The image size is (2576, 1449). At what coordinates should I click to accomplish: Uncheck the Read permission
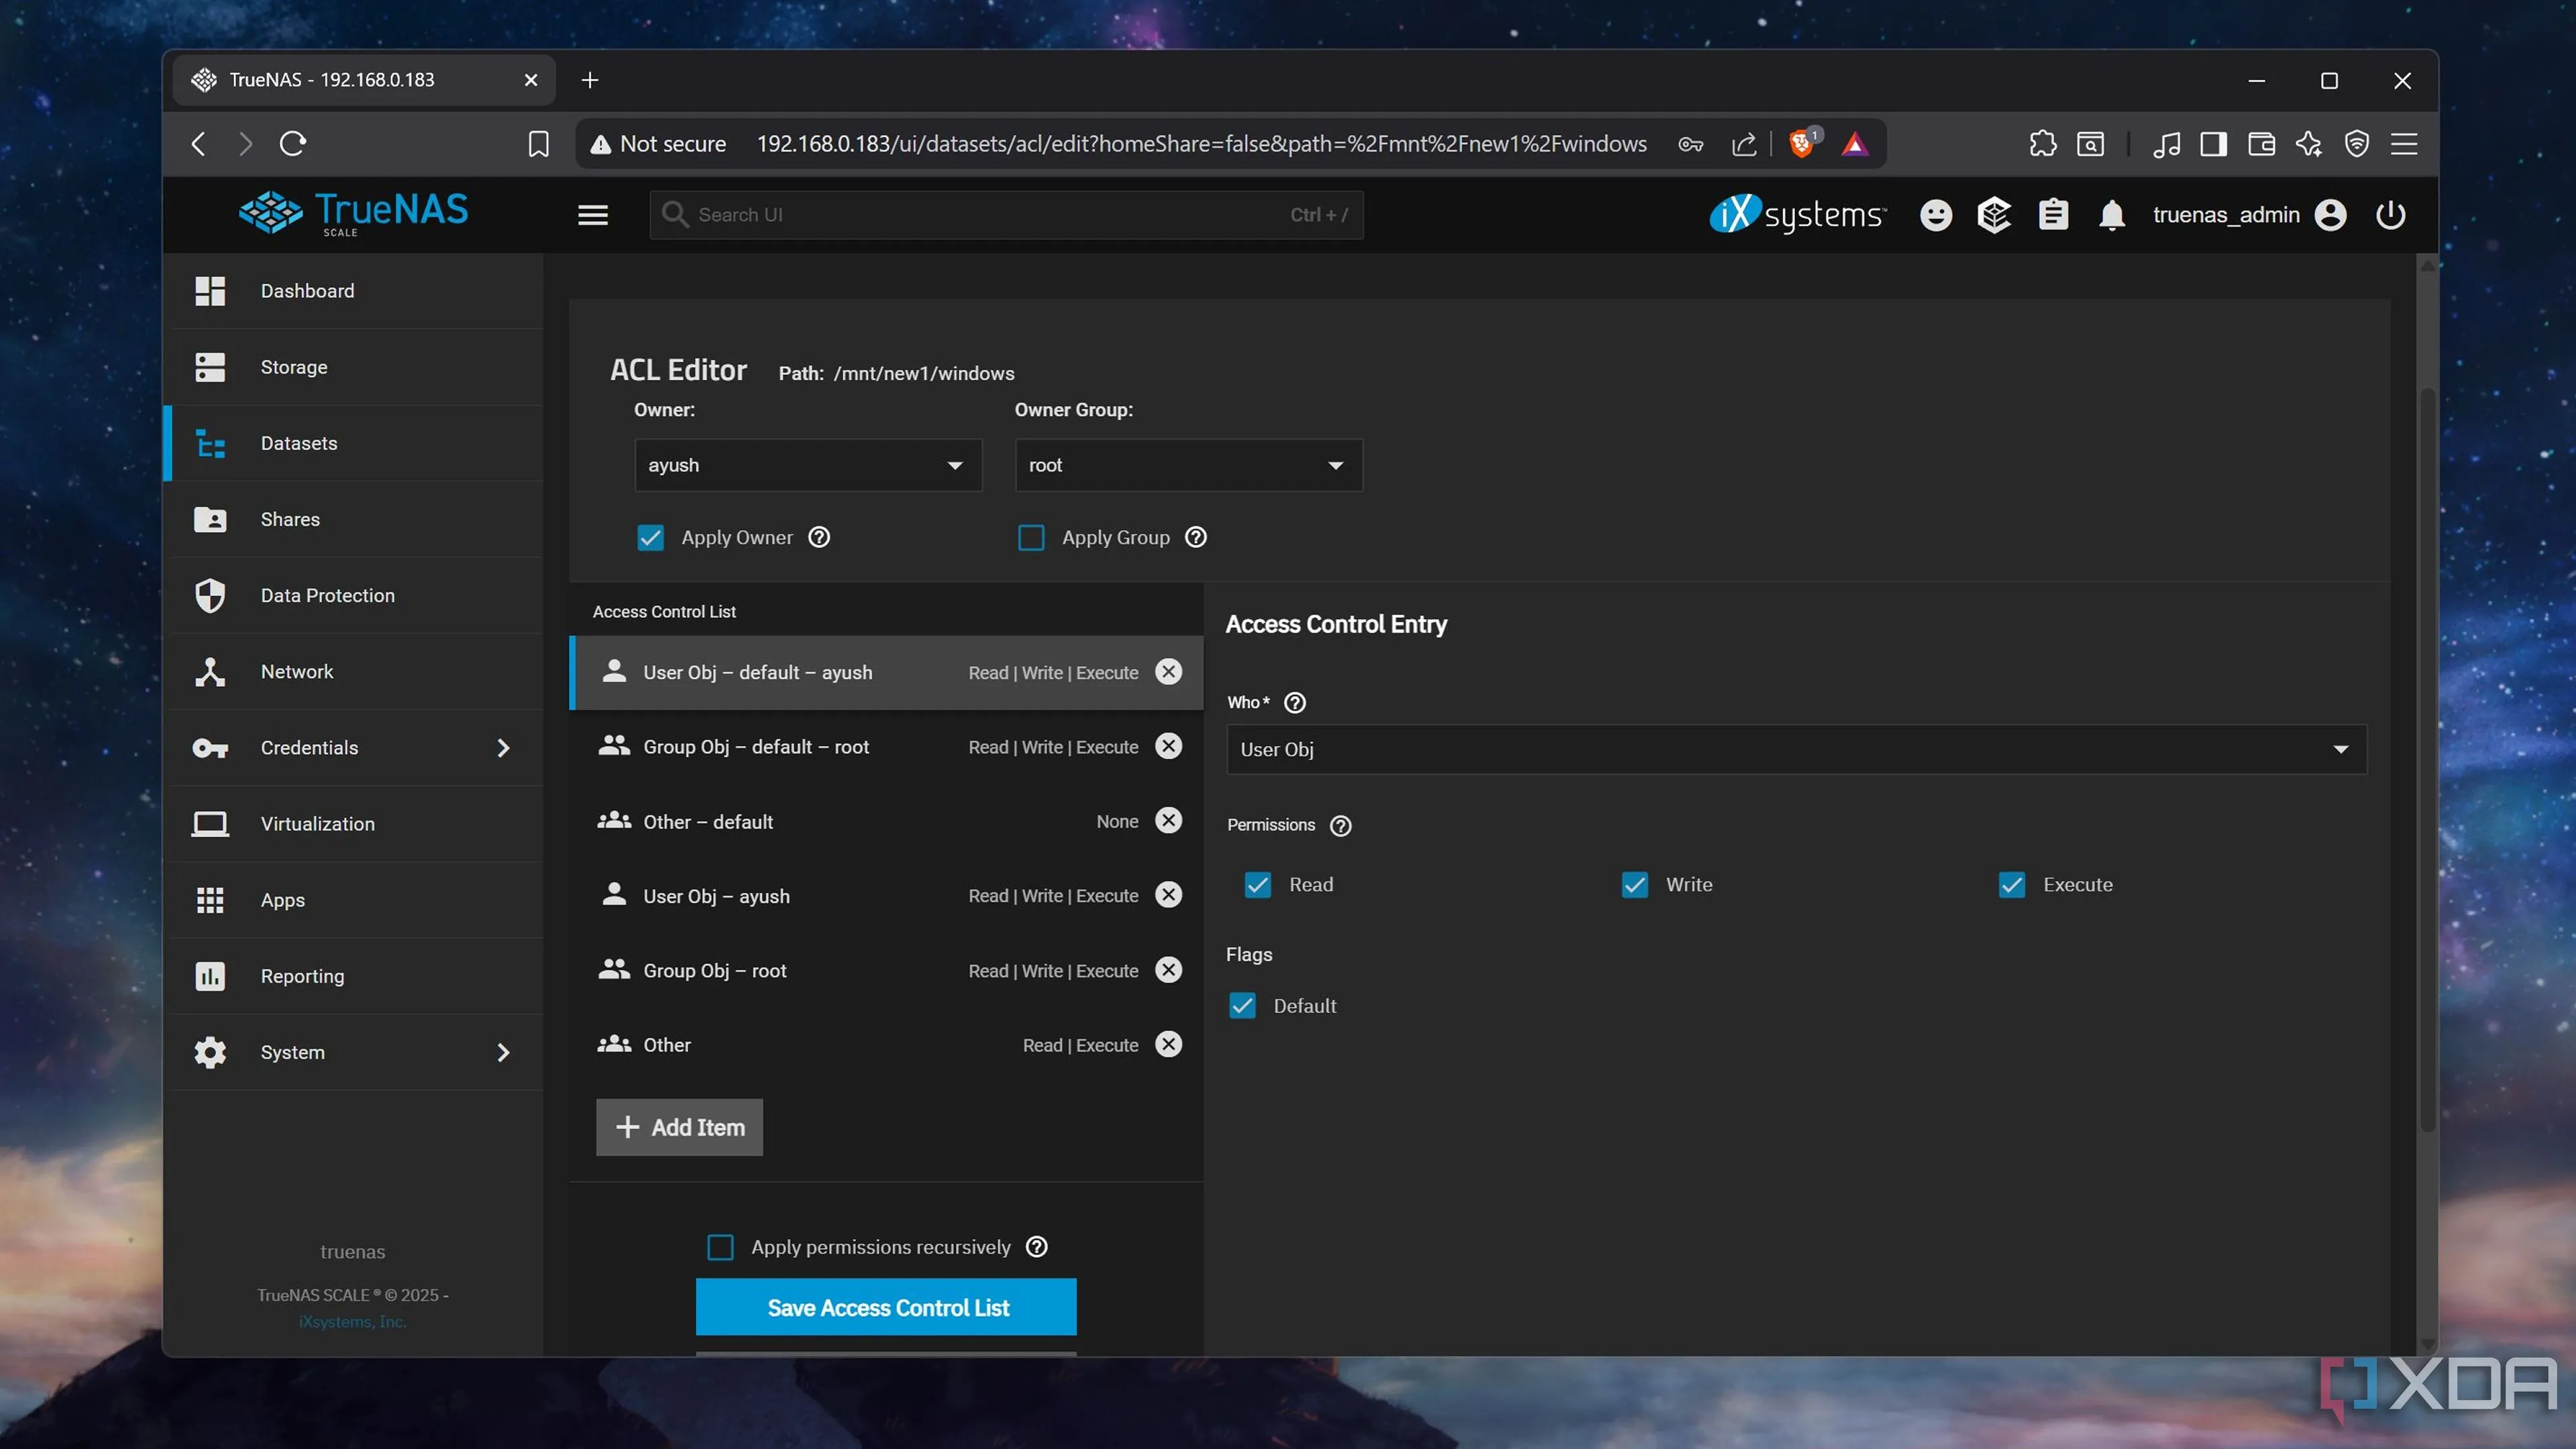1258,885
